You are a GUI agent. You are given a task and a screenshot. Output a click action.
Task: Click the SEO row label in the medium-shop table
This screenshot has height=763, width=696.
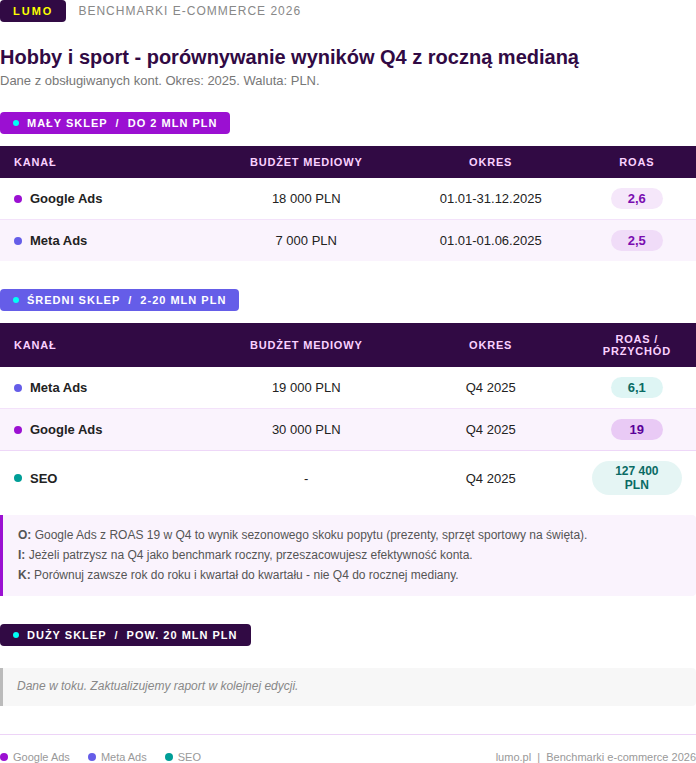[x=44, y=478]
